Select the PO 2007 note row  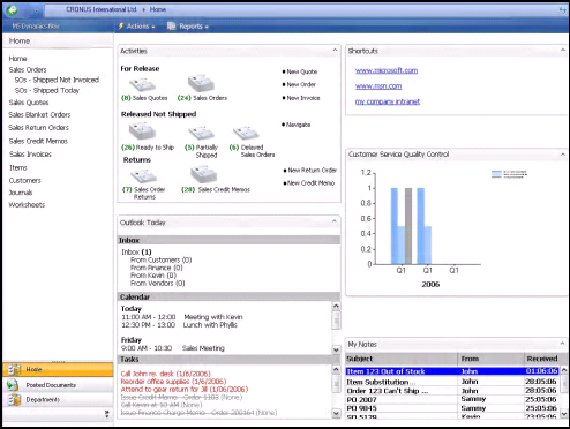[452, 400]
